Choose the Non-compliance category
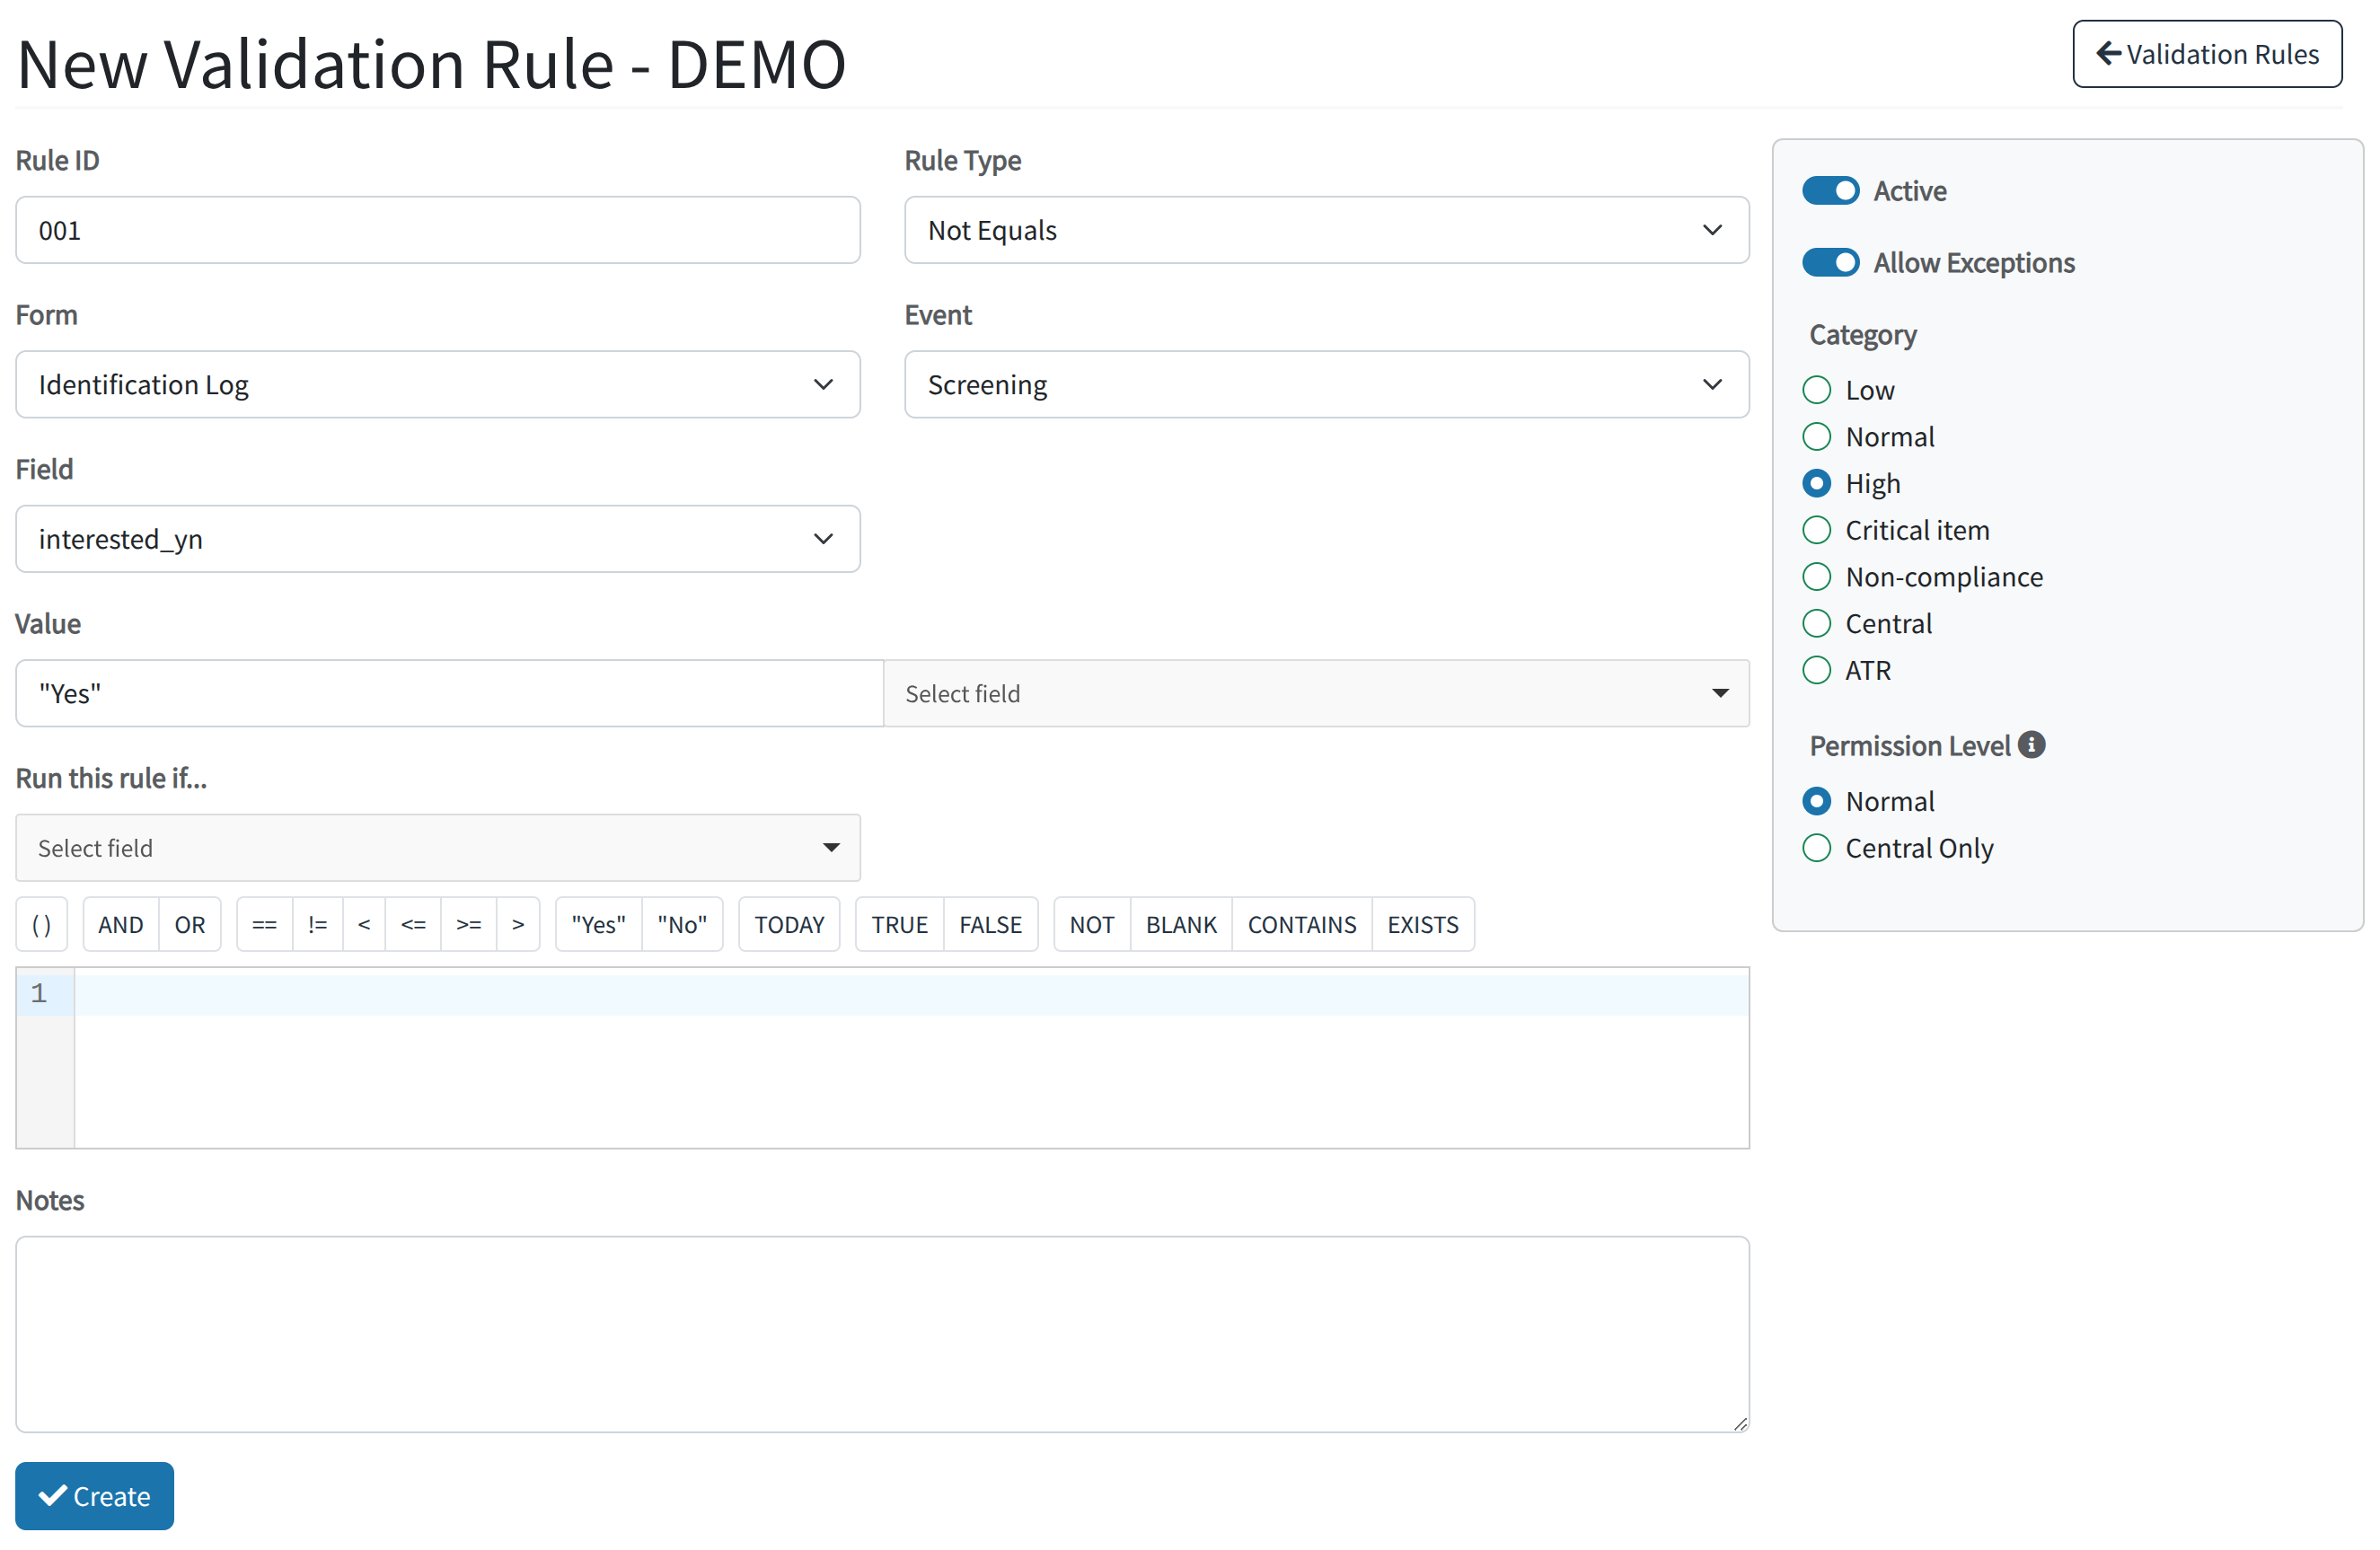Image resolution: width=2380 pixels, height=1550 pixels. click(1816, 577)
